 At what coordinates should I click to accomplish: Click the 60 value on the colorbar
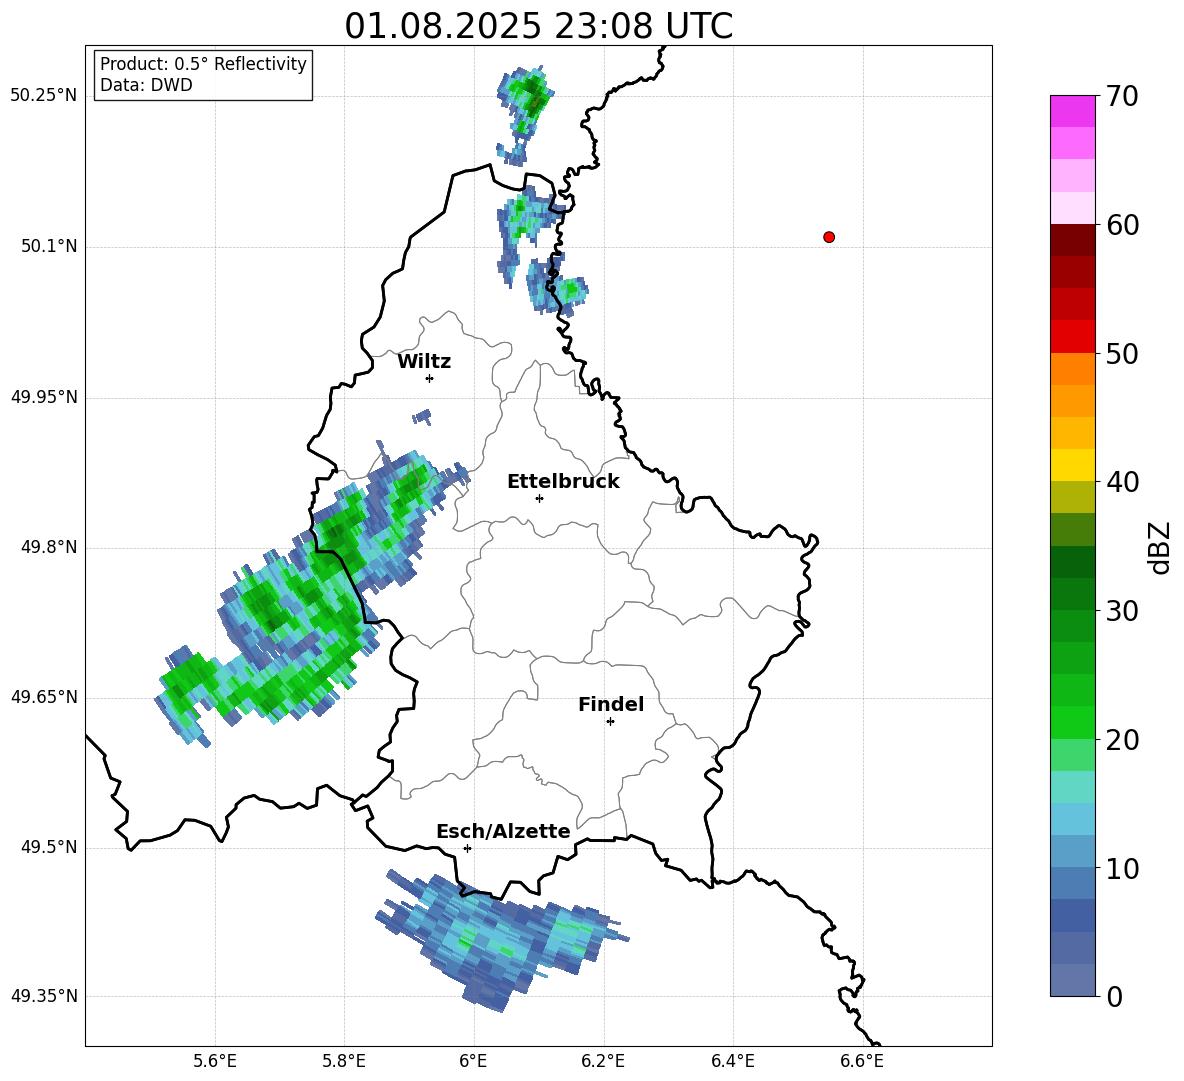pos(1122,225)
